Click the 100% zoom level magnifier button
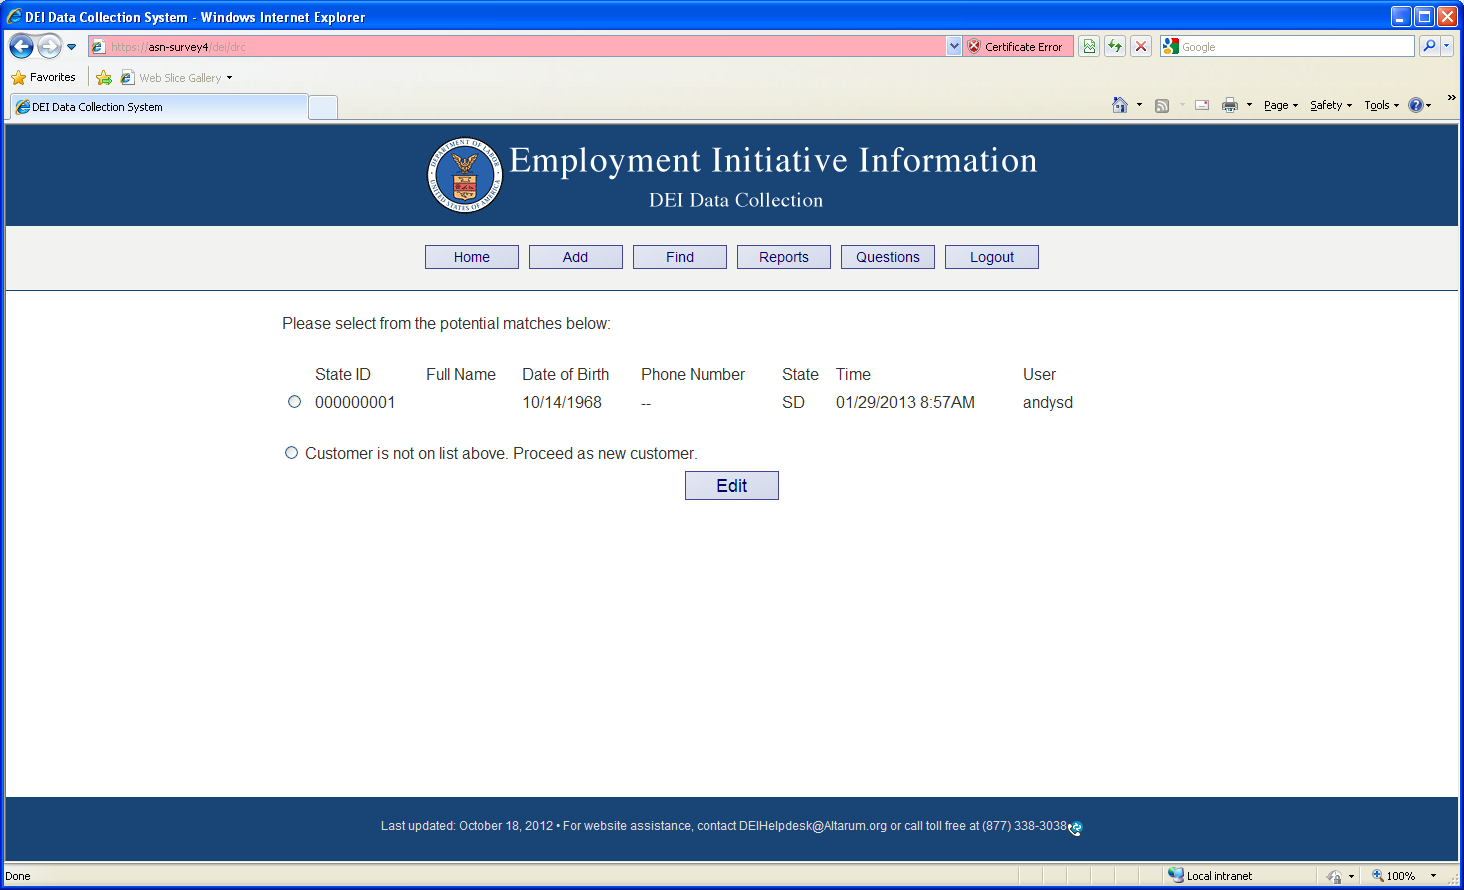The width and height of the screenshot is (1464, 890). click(1393, 876)
